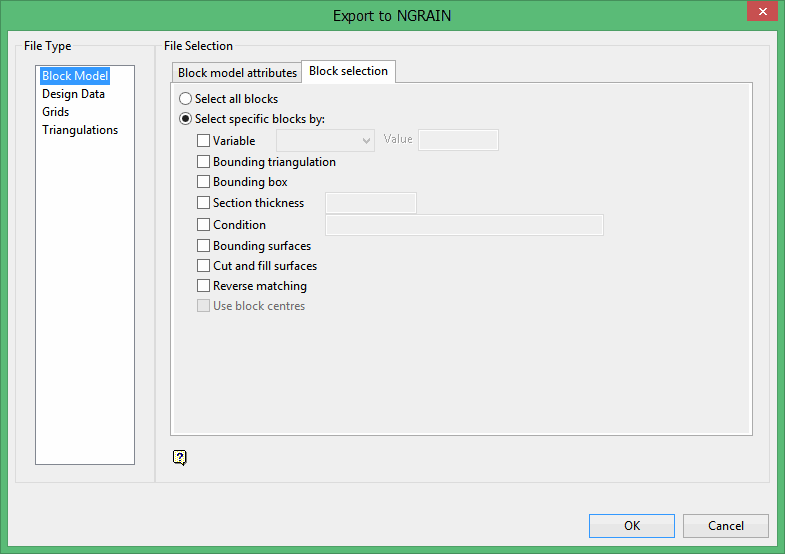Enable the Variable checkbox

[x=203, y=141]
